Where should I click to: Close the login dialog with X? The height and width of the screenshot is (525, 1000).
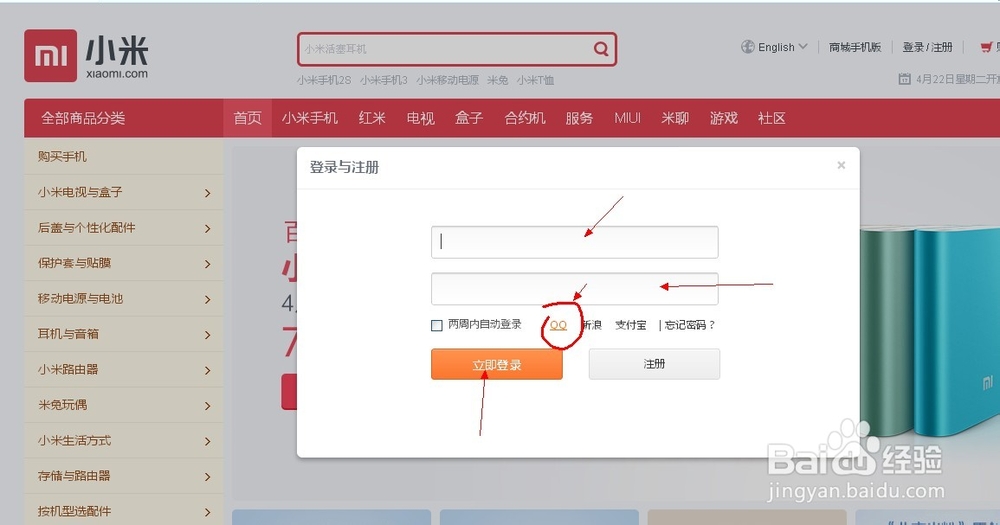(x=841, y=165)
